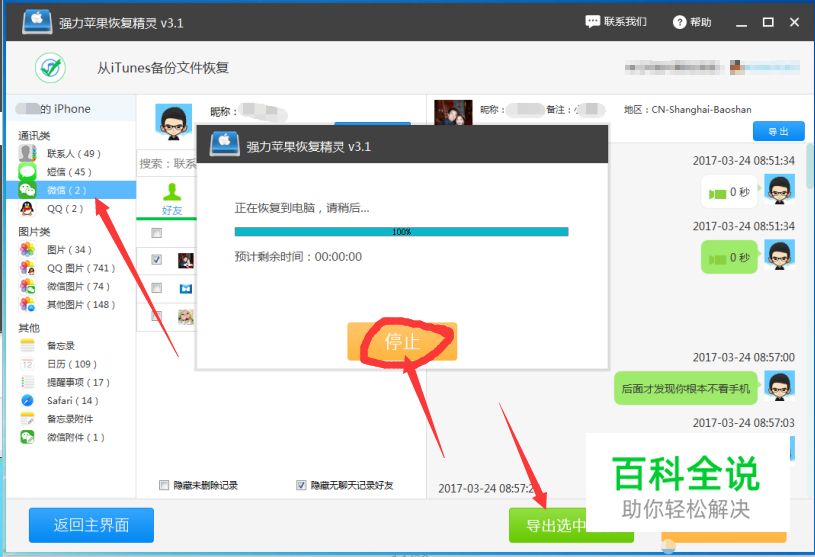Click the iPhone device header in the sidebar

71,109
